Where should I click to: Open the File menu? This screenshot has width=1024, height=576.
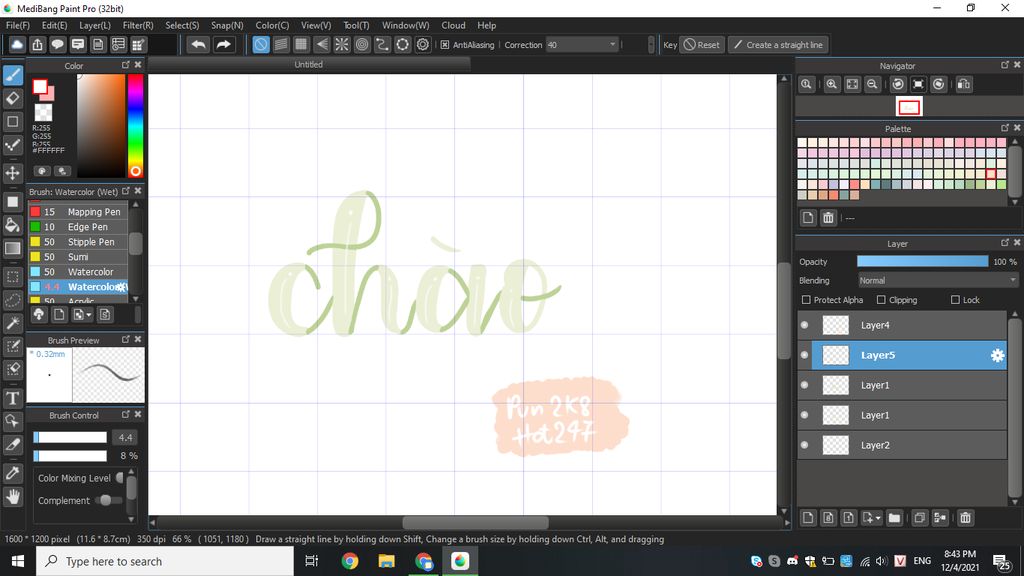click(x=18, y=25)
